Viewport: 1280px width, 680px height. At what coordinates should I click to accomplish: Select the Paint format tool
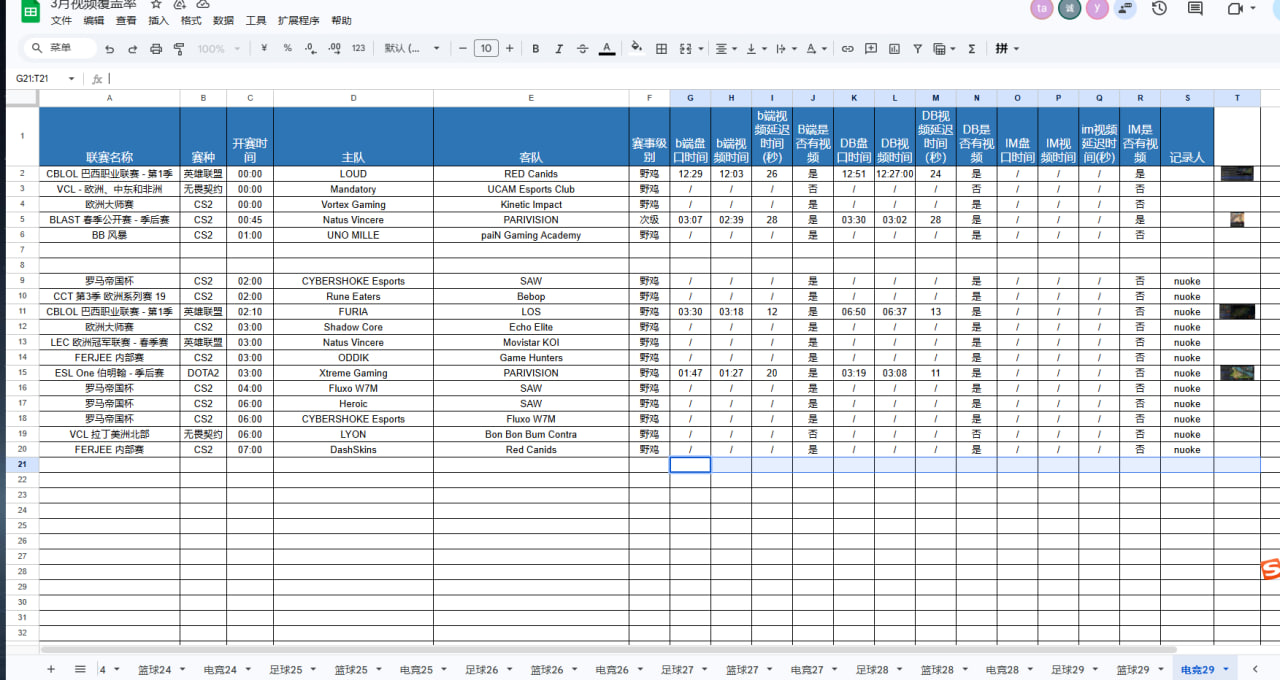click(x=179, y=48)
